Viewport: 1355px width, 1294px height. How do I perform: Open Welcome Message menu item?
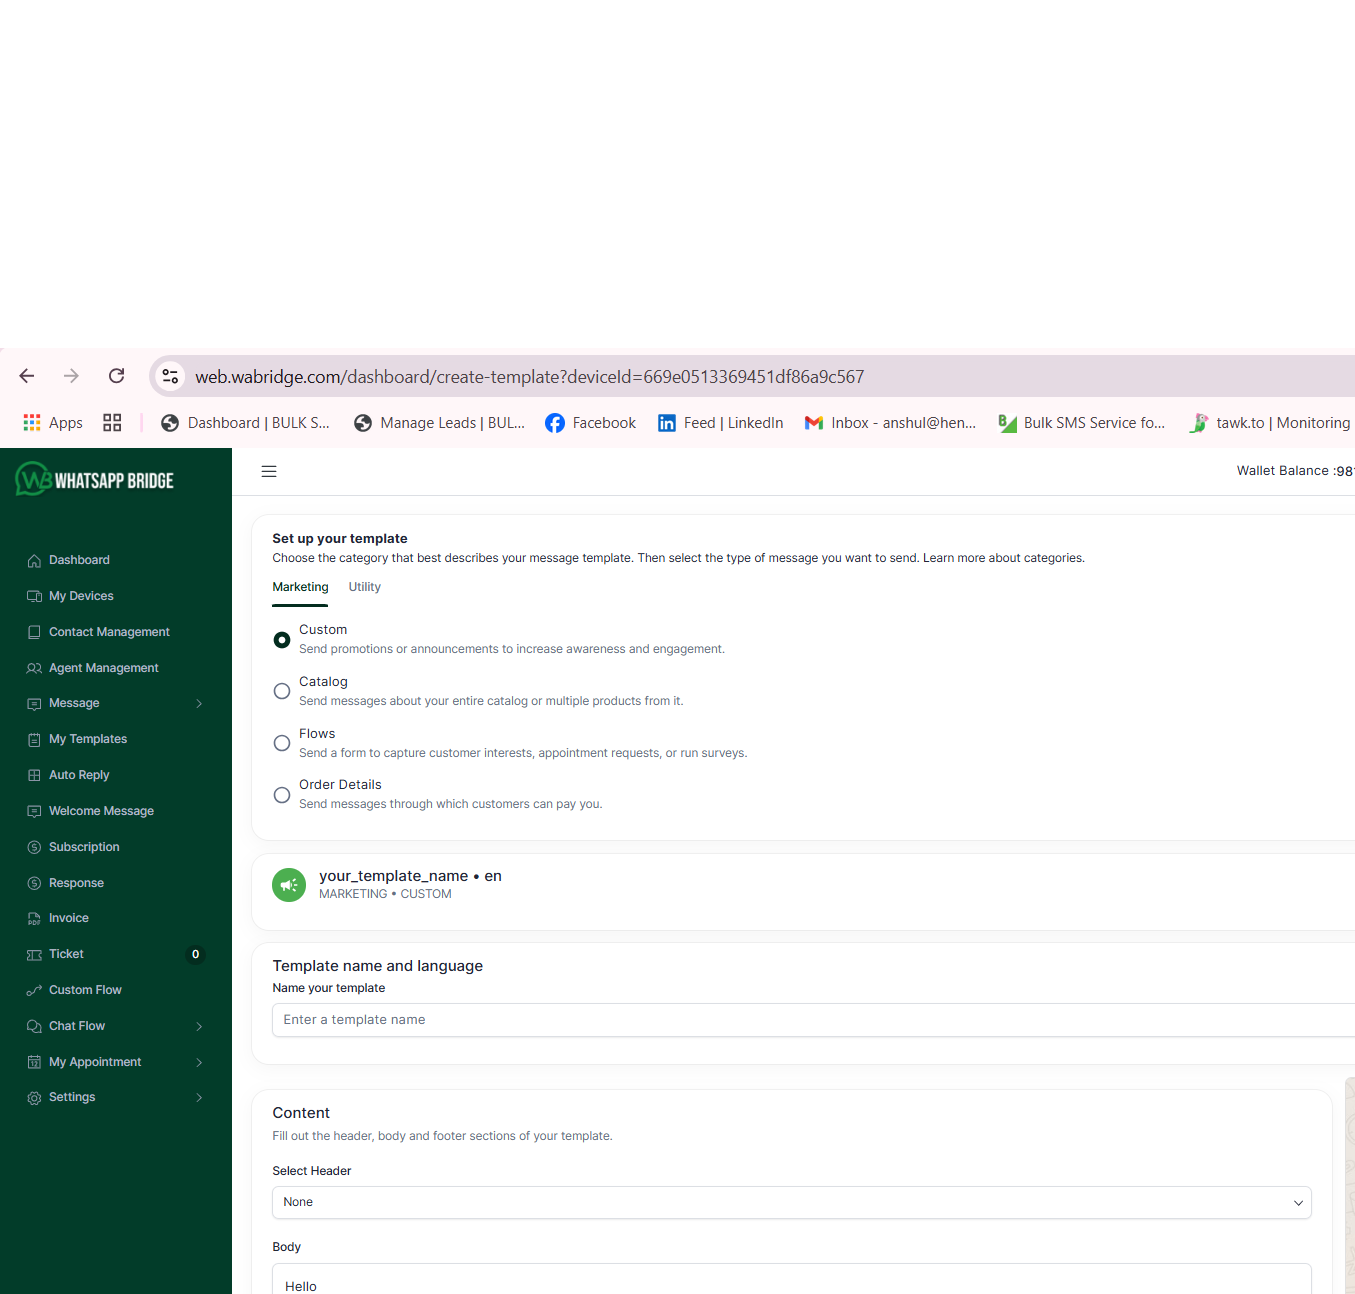click(x=101, y=811)
